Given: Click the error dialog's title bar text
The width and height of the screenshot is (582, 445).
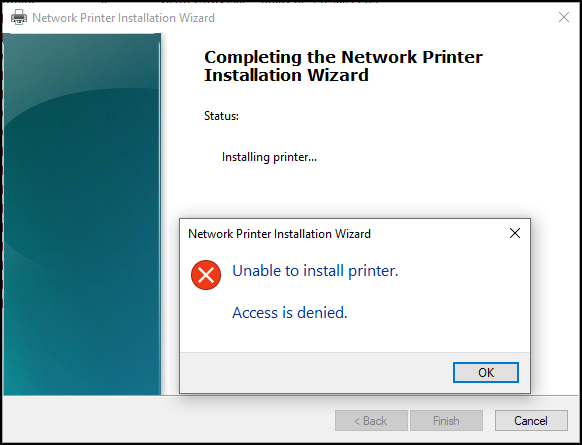Looking at the screenshot, I should 279,234.
